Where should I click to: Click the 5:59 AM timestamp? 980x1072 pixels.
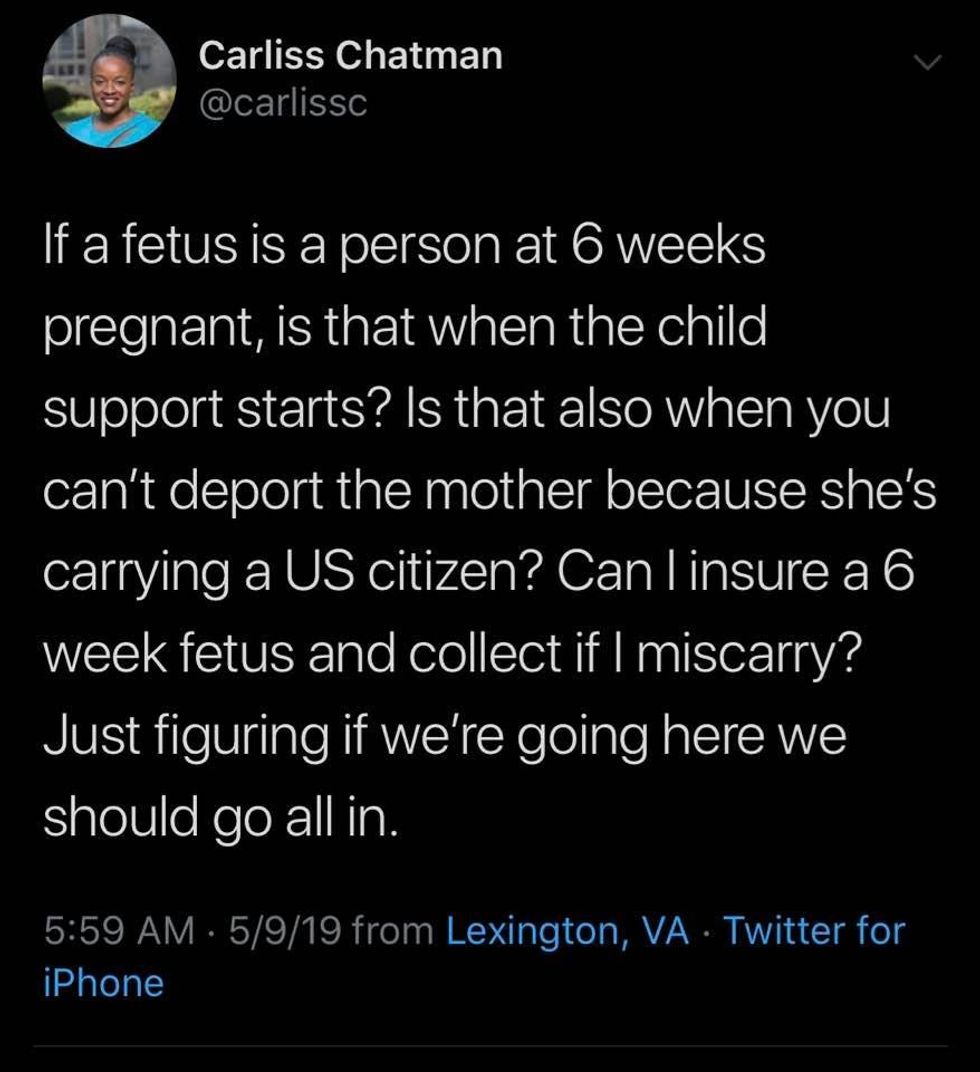point(119,931)
